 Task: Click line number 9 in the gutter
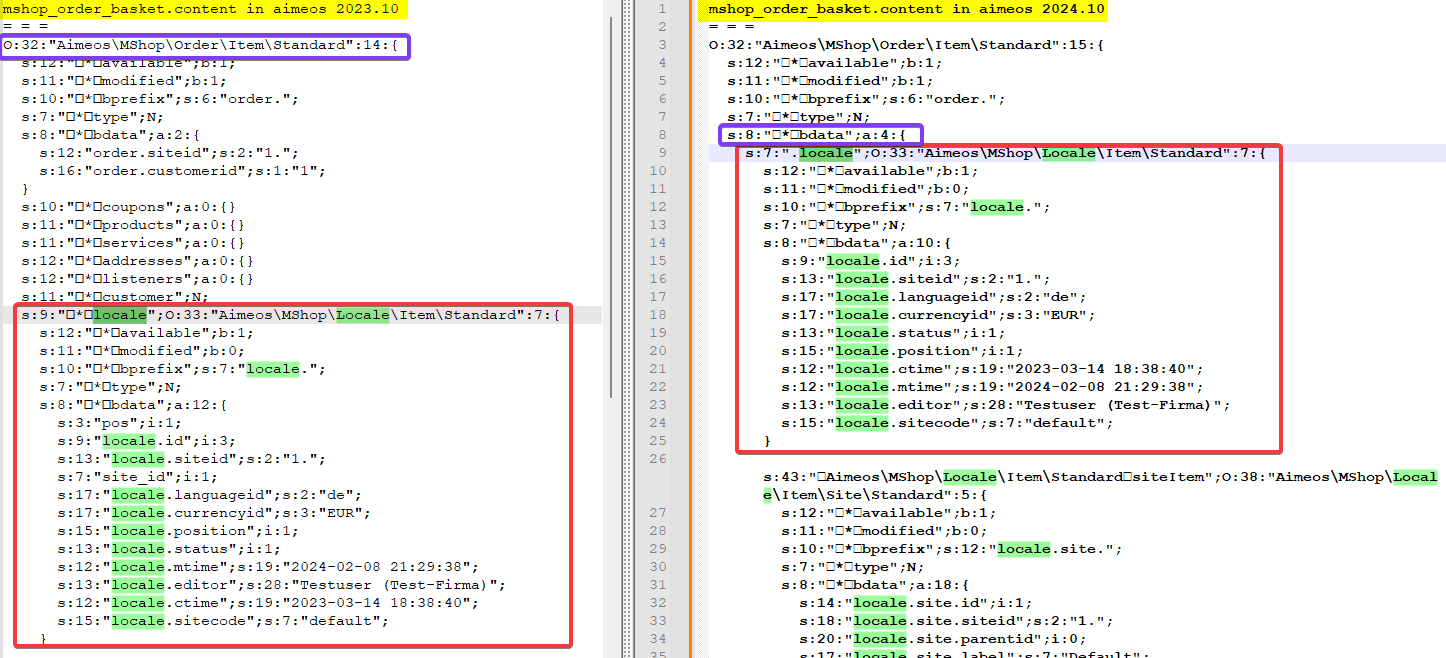point(661,153)
